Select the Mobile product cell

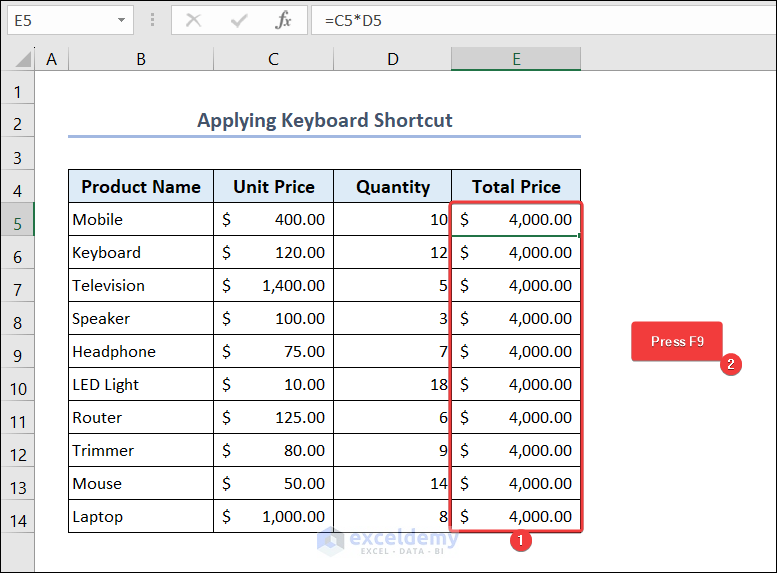pyautogui.click(x=141, y=220)
